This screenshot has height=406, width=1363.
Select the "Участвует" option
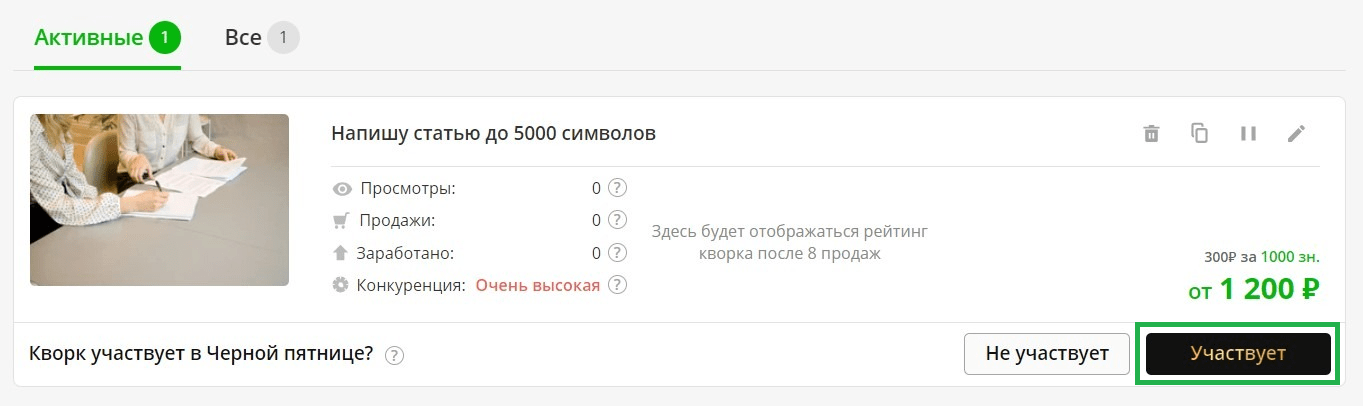1238,354
